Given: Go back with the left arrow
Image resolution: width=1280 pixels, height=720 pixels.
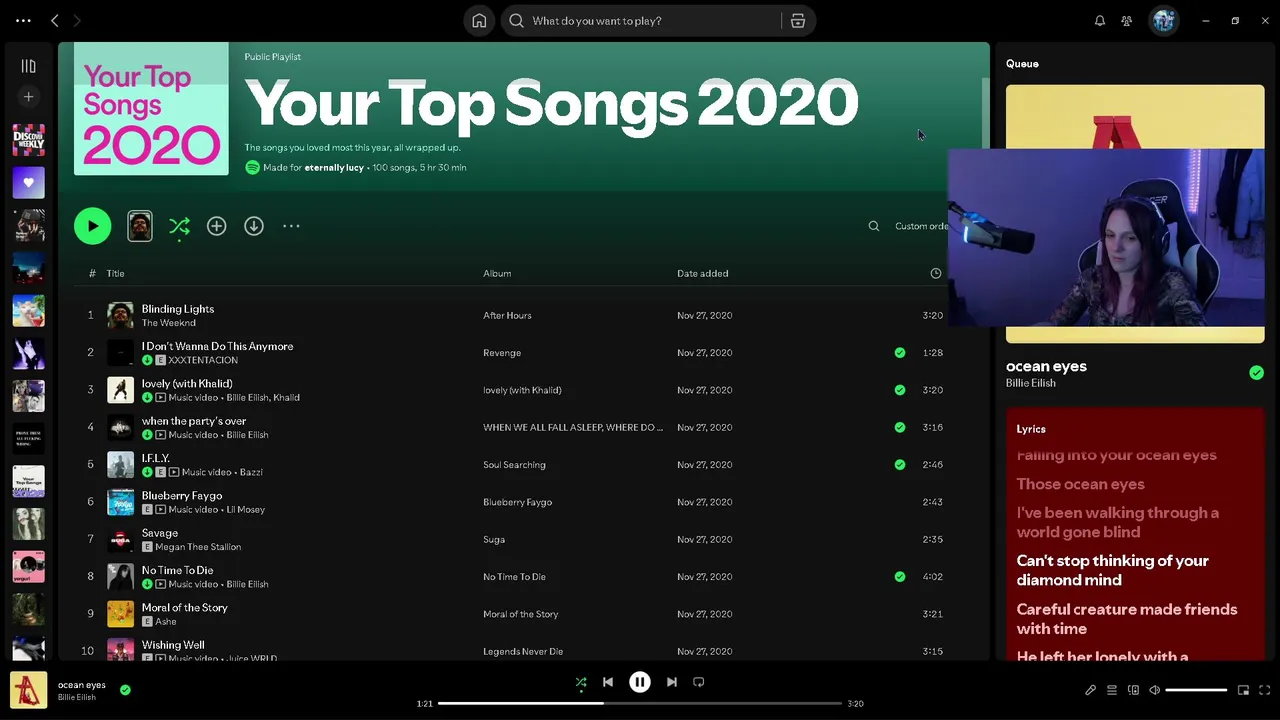Looking at the screenshot, I should click(55, 21).
